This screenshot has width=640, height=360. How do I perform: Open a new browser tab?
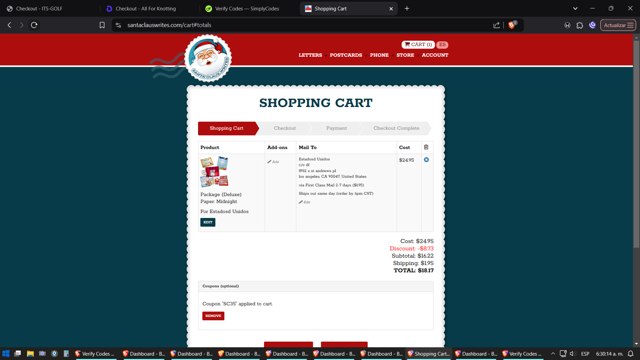click(x=407, y=8)
